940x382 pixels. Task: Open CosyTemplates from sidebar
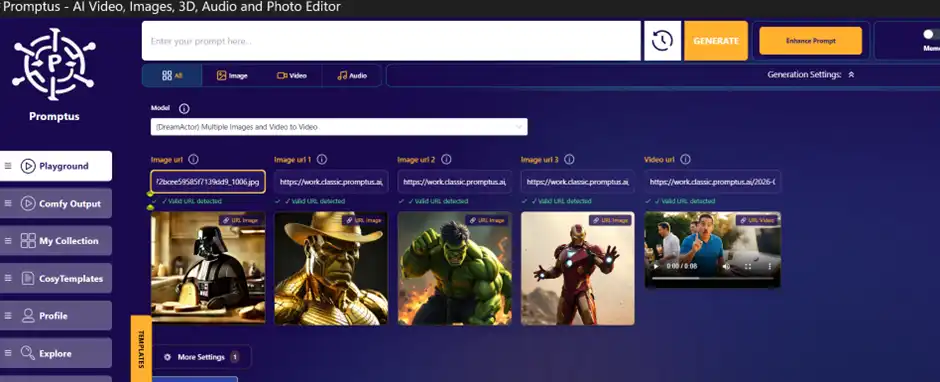pos(56,278)
